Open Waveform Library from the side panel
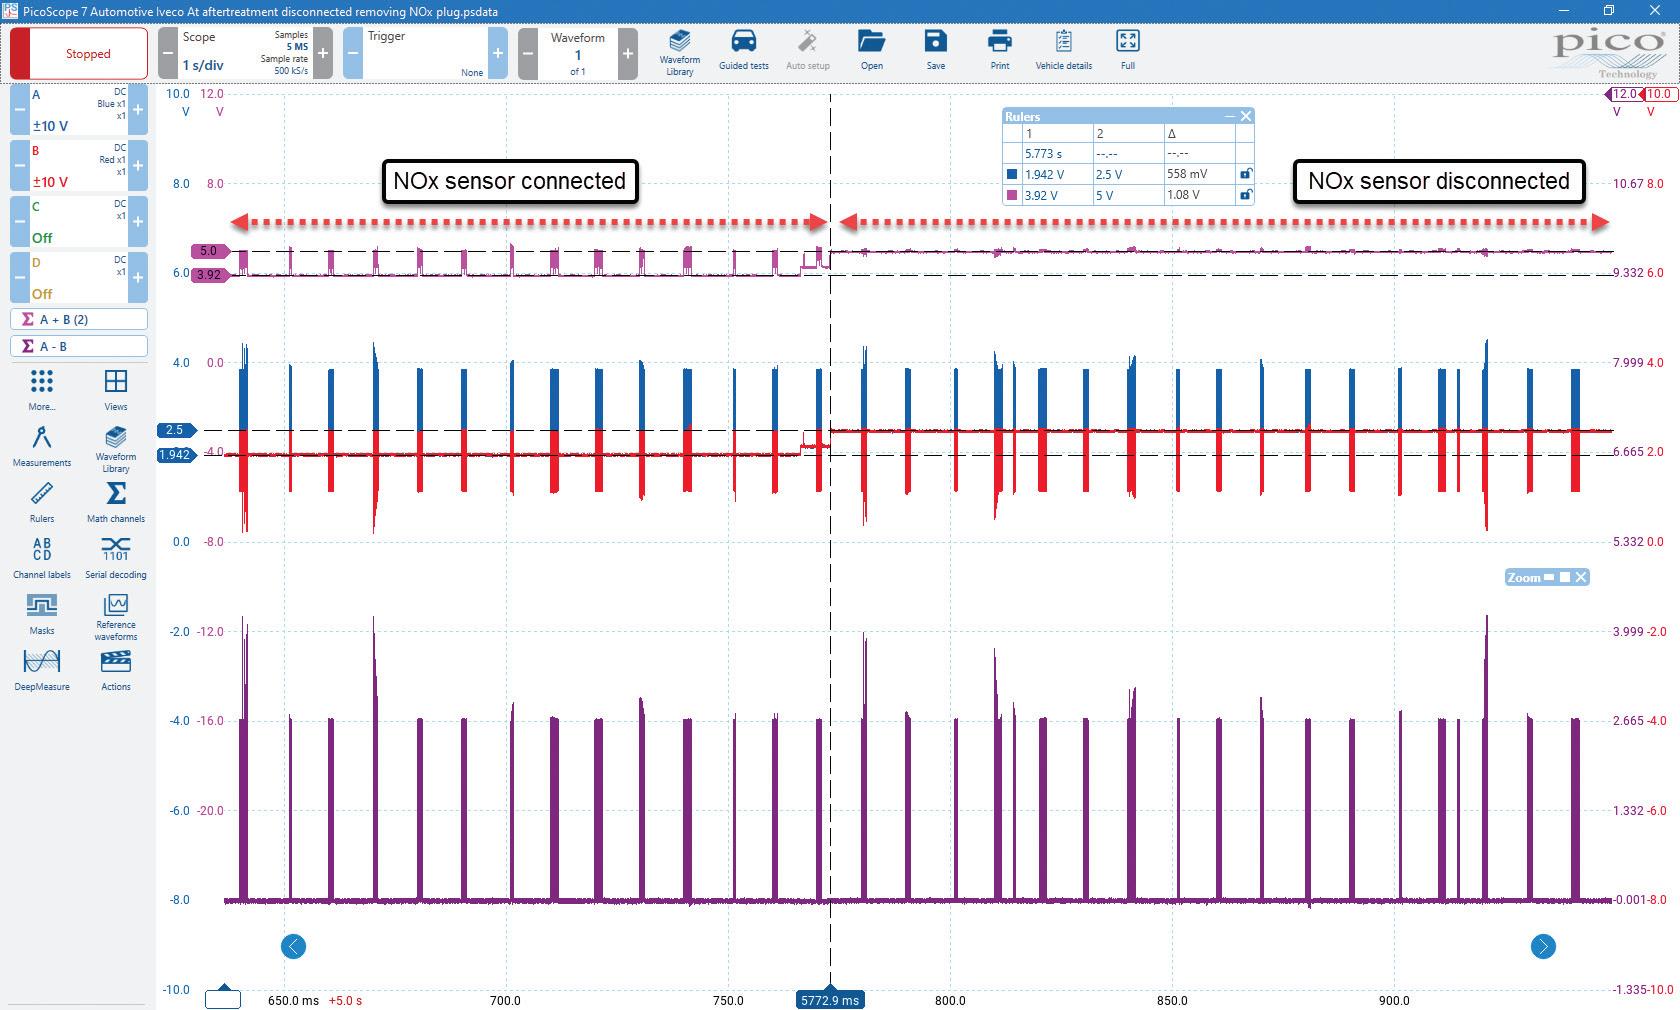This screenshot has height=1010, width=1680. 116,449
